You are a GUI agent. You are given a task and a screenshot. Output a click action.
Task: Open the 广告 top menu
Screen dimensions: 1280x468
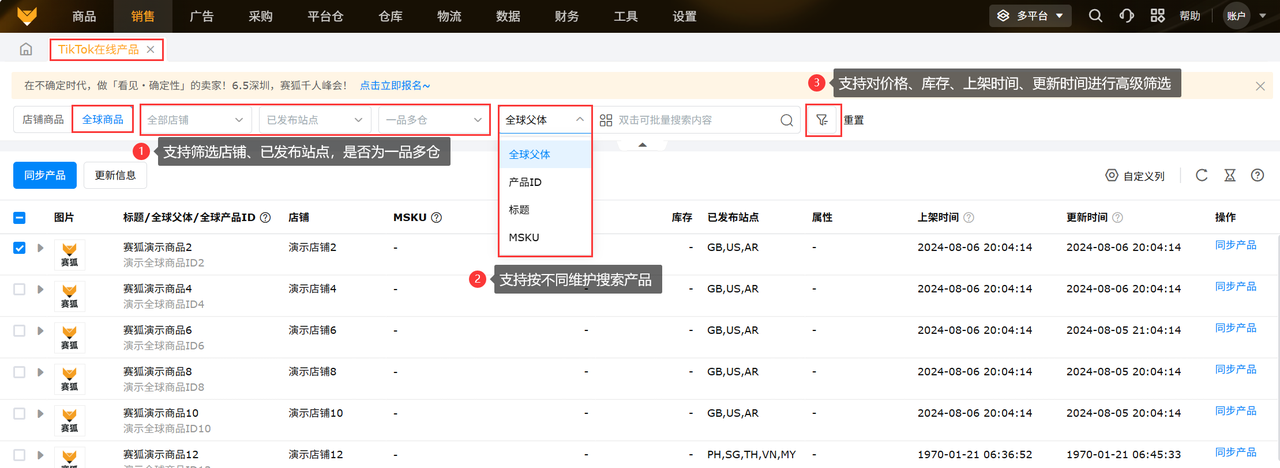coord(201,16)
